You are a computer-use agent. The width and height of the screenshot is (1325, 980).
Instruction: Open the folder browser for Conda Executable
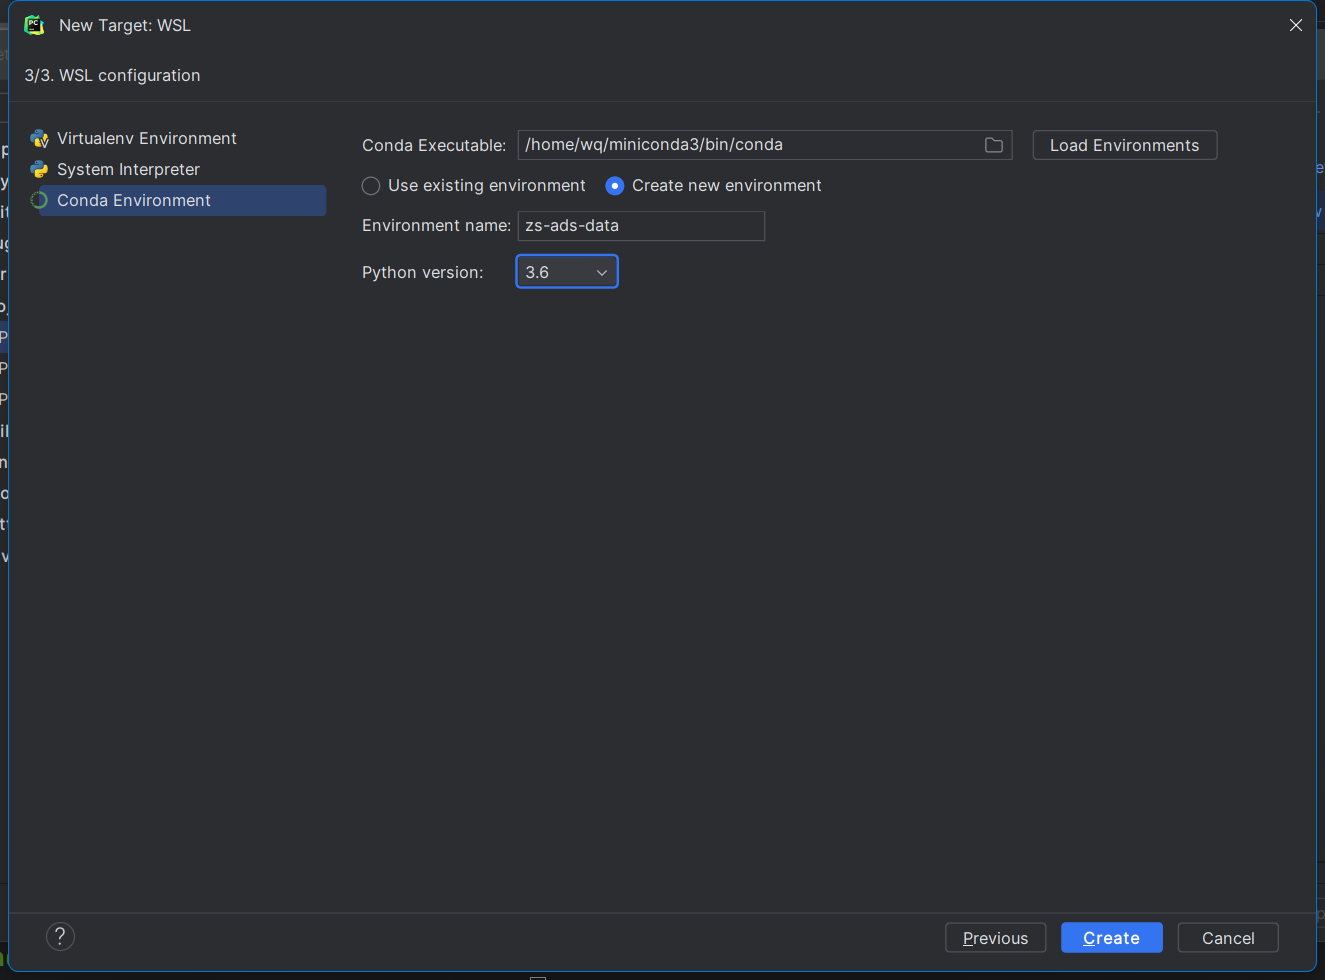(x=993, y=145)
